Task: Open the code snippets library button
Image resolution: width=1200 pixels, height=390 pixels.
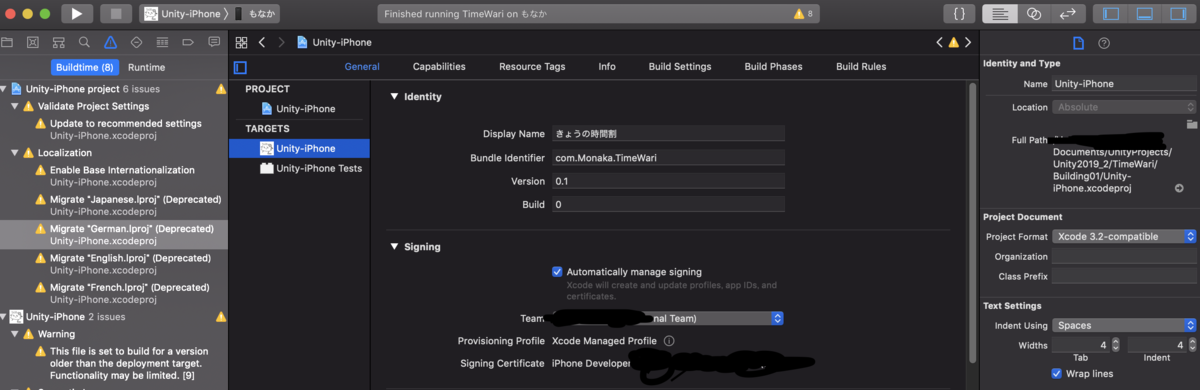Action: [x=959, y=13]
